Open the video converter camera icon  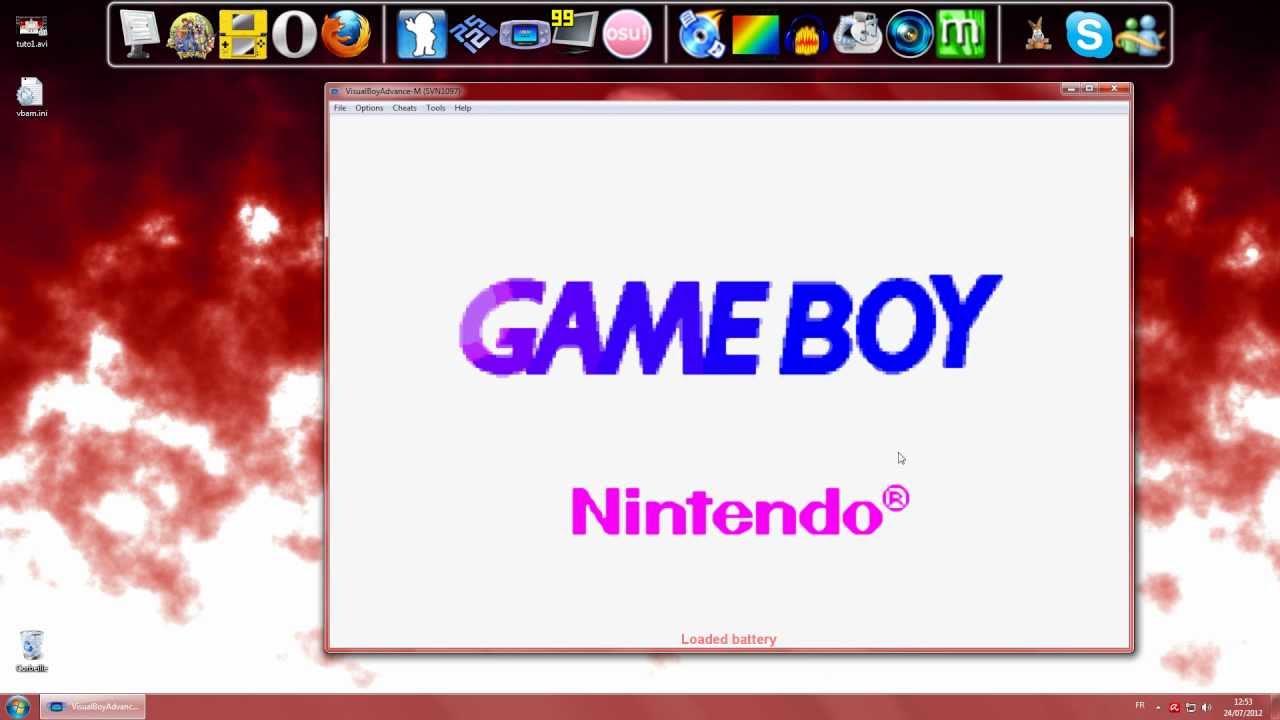click(x=858, y=35)
